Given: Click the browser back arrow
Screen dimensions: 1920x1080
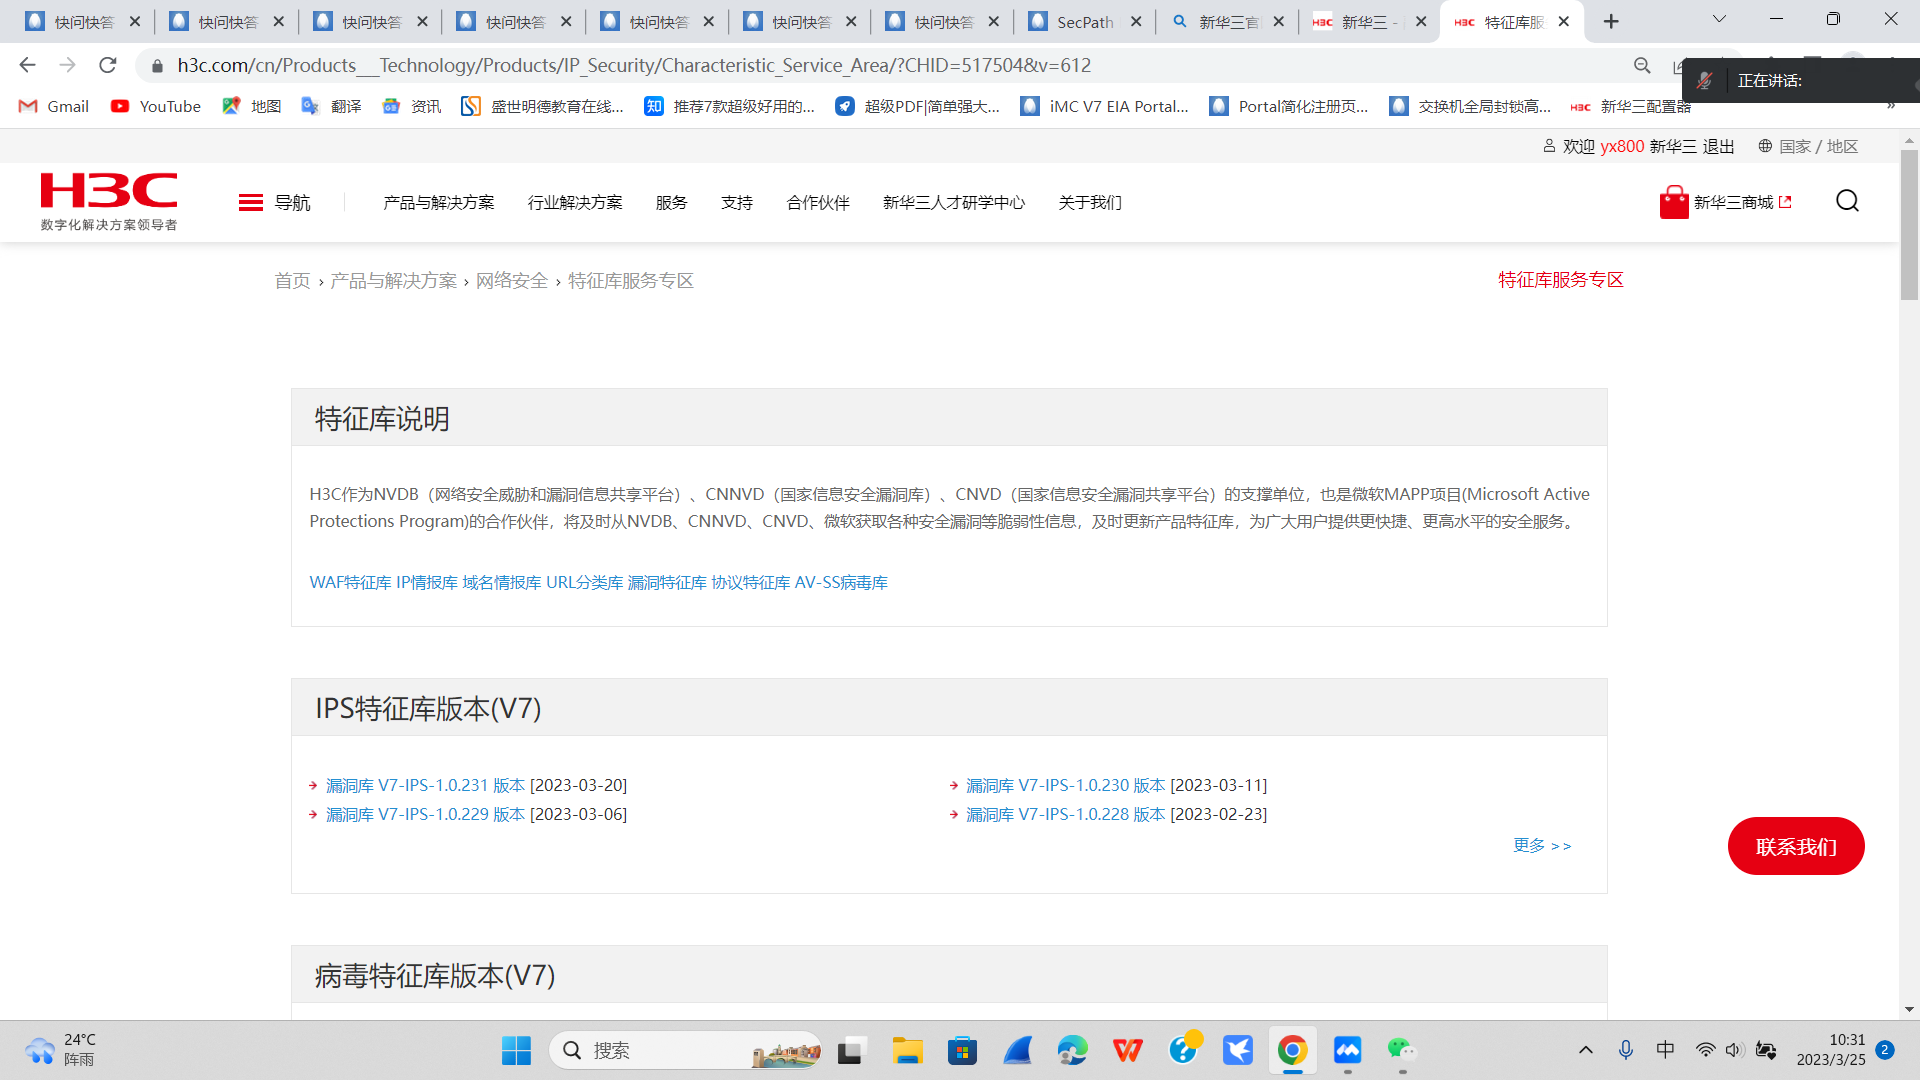Looking at the screenshot, I should coord(27,65).
